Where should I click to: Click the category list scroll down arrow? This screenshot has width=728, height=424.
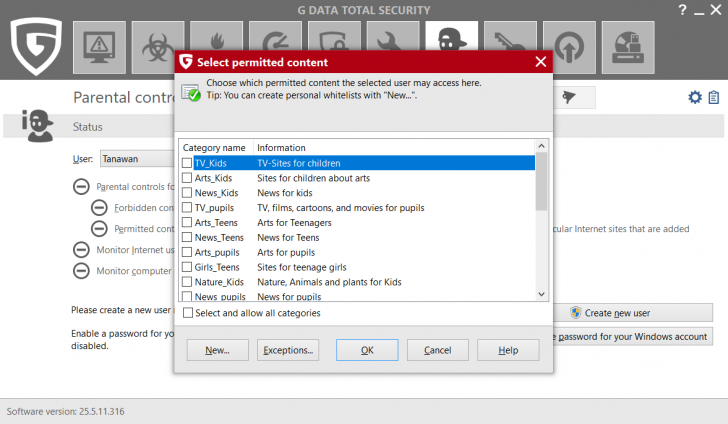coord(541,294)
